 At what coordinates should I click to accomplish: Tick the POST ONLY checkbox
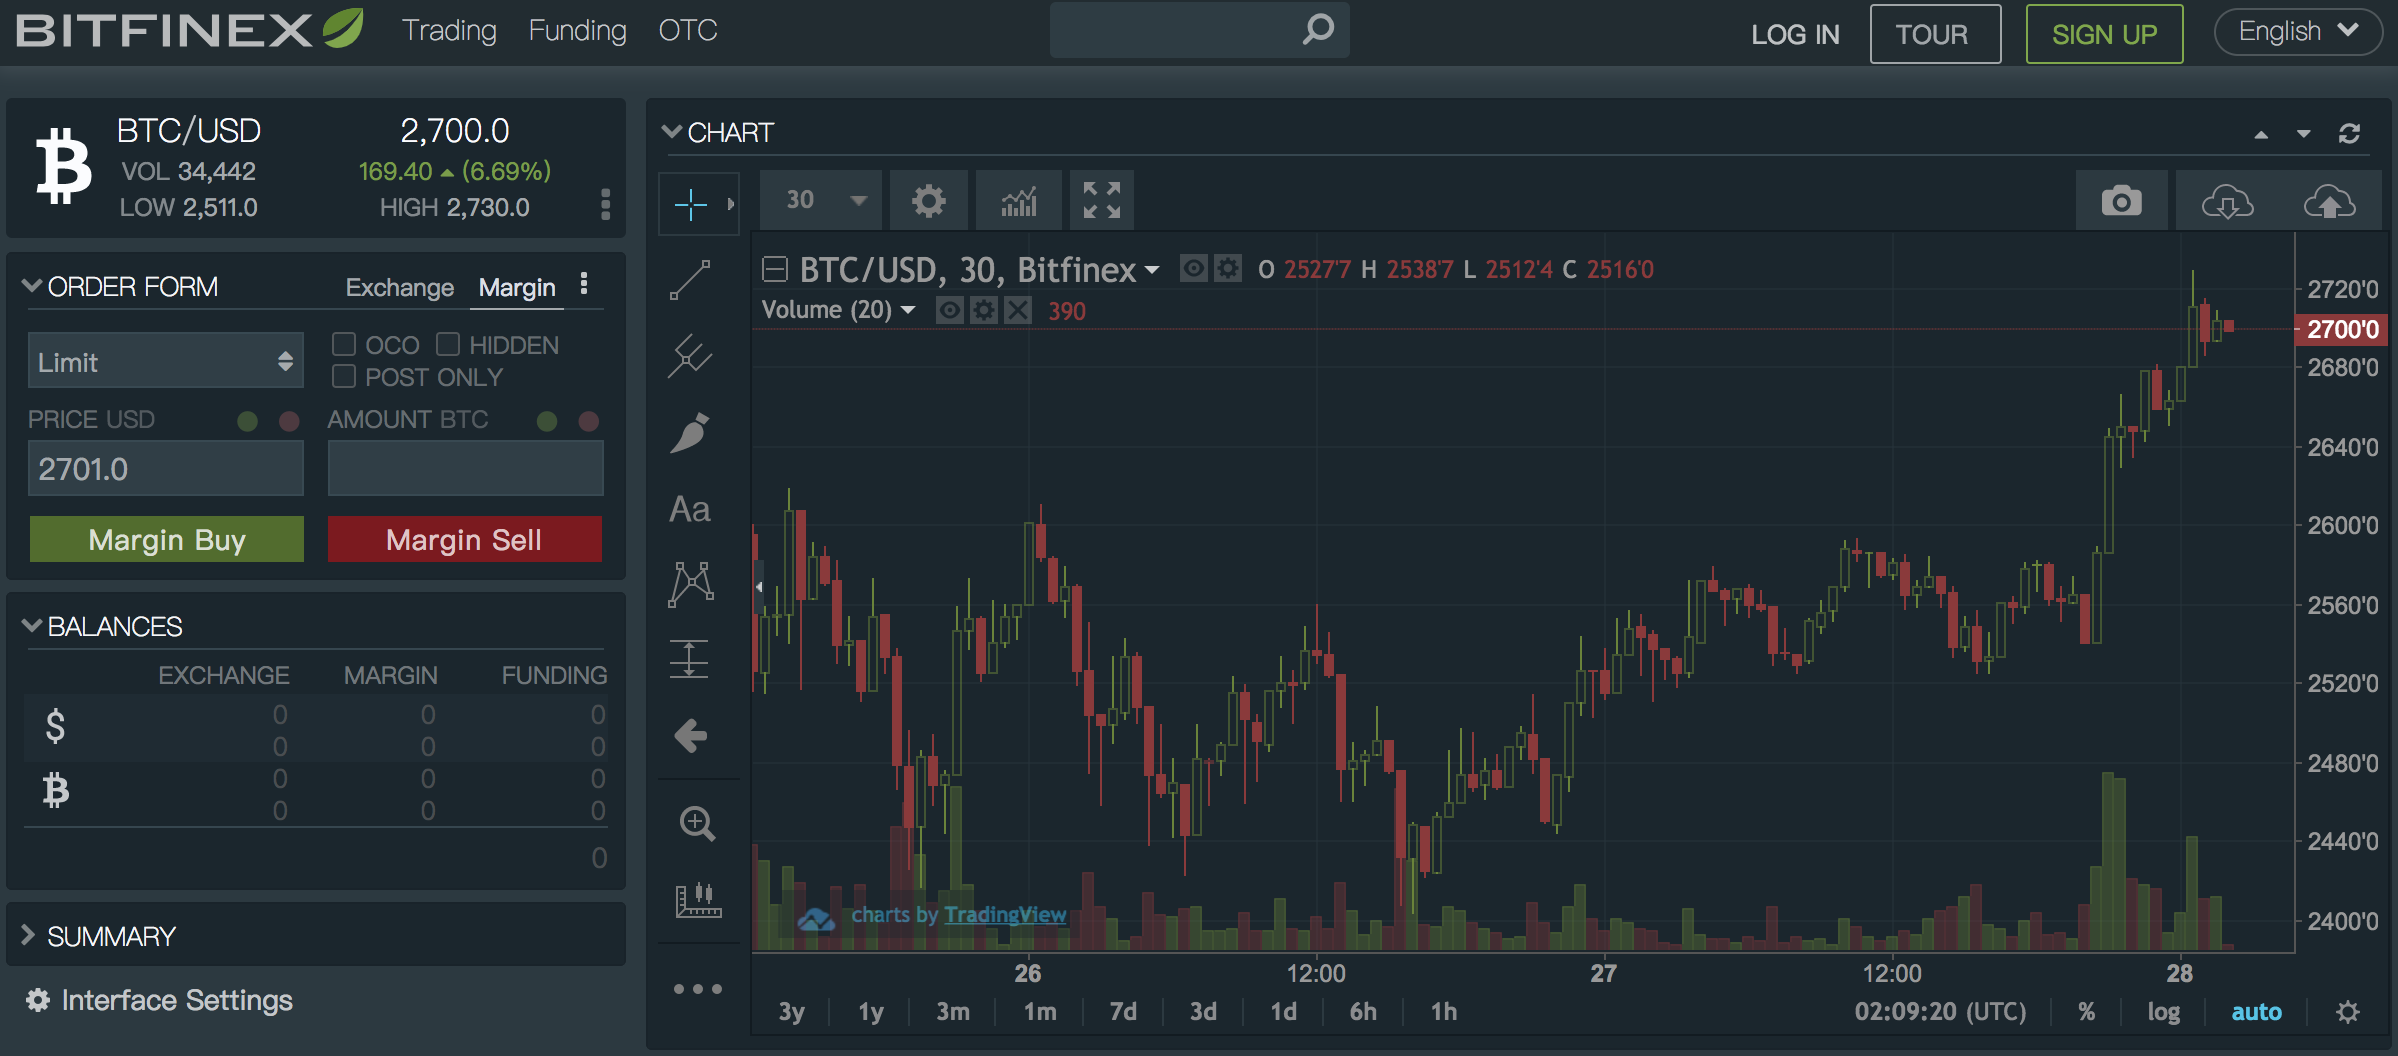(x=344, y=377)
